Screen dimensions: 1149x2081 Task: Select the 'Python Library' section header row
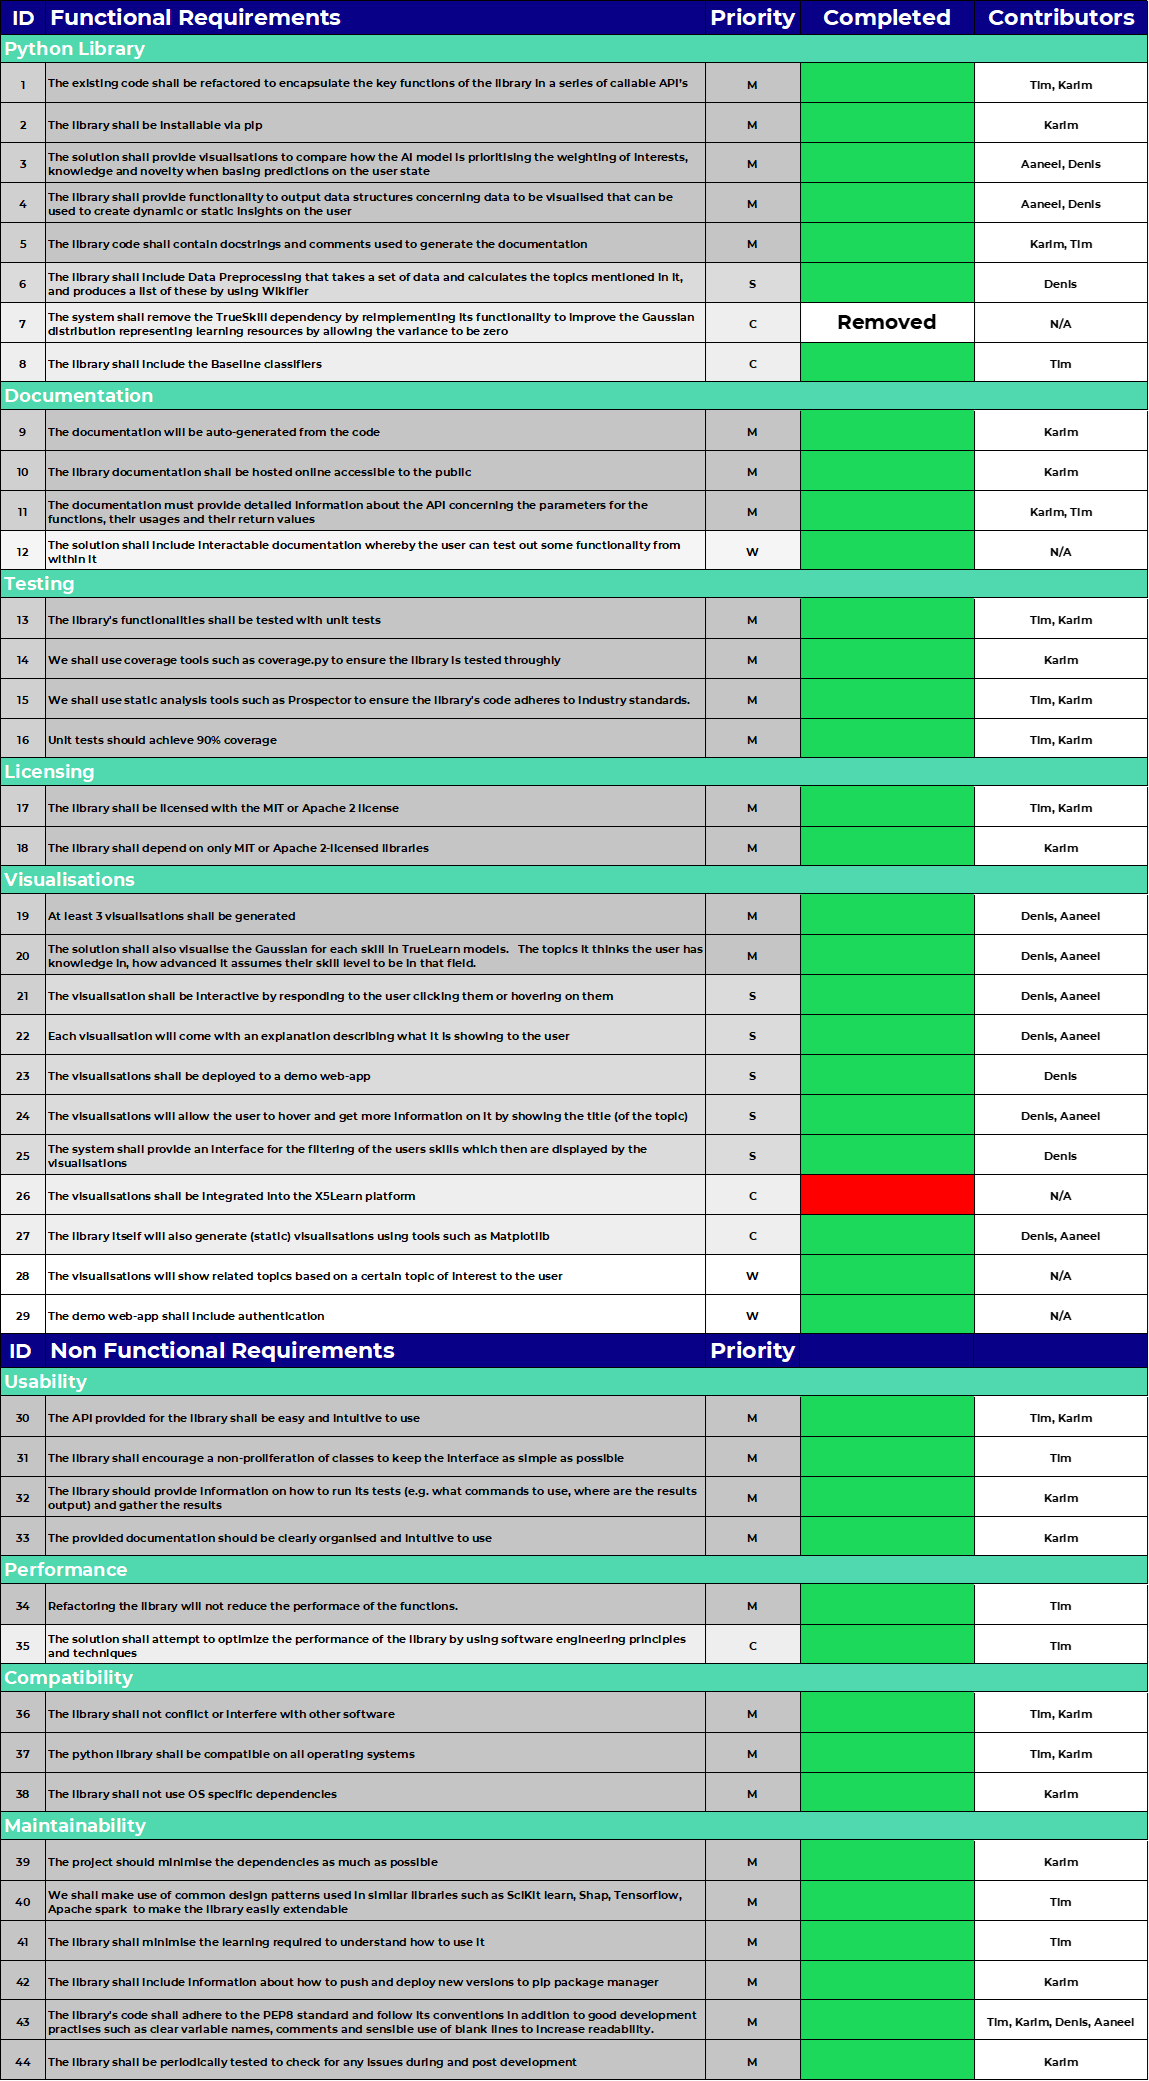(574, 49)
